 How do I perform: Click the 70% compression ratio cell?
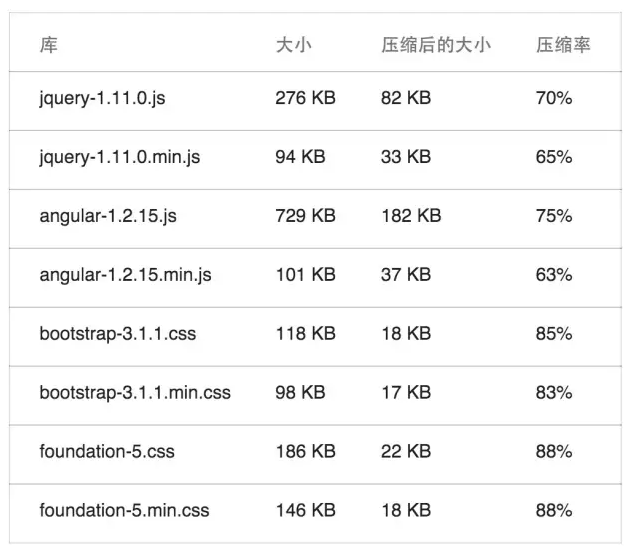553,98
